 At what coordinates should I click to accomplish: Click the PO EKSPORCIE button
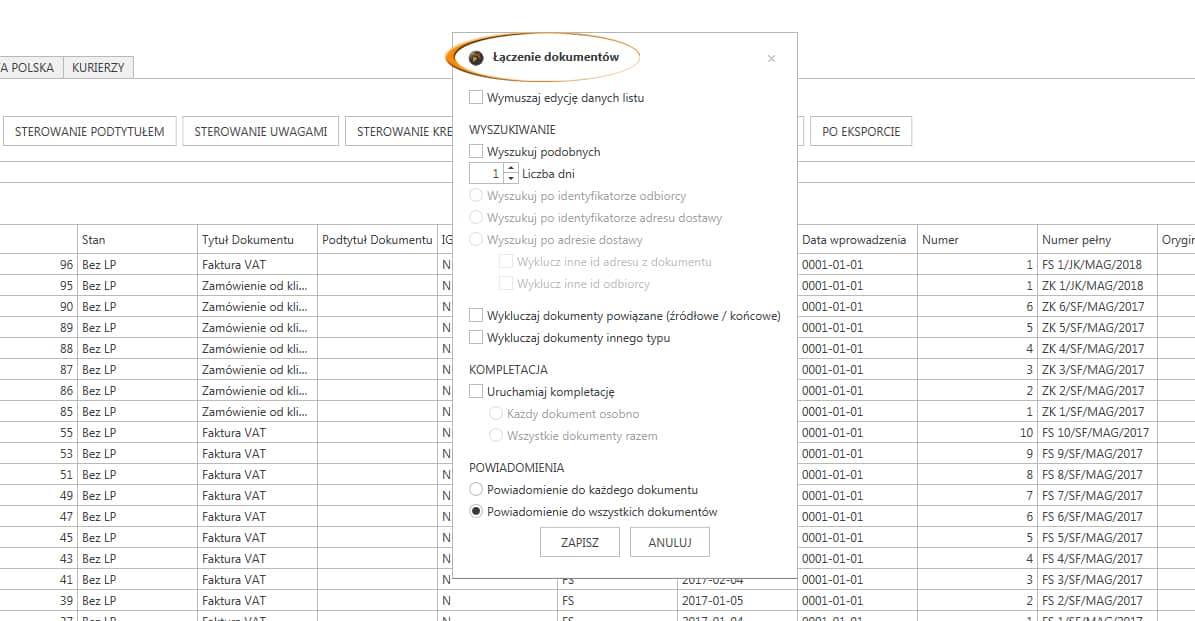861,131
